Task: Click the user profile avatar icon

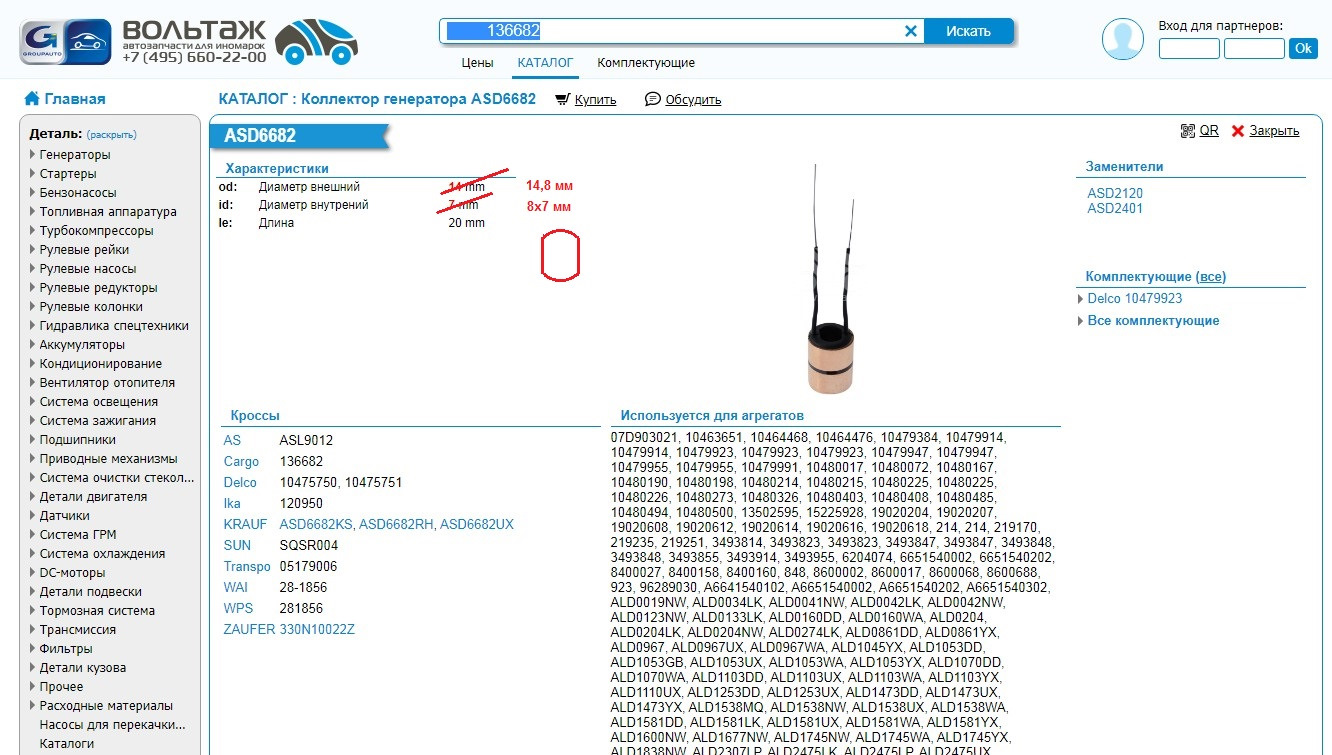Action: [x=1122, y=39]
